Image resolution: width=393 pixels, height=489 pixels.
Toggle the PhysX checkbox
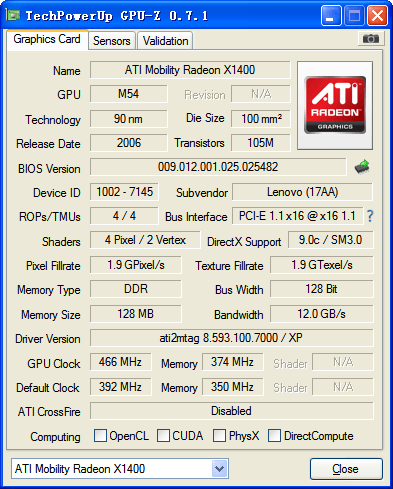click(219, 435)
